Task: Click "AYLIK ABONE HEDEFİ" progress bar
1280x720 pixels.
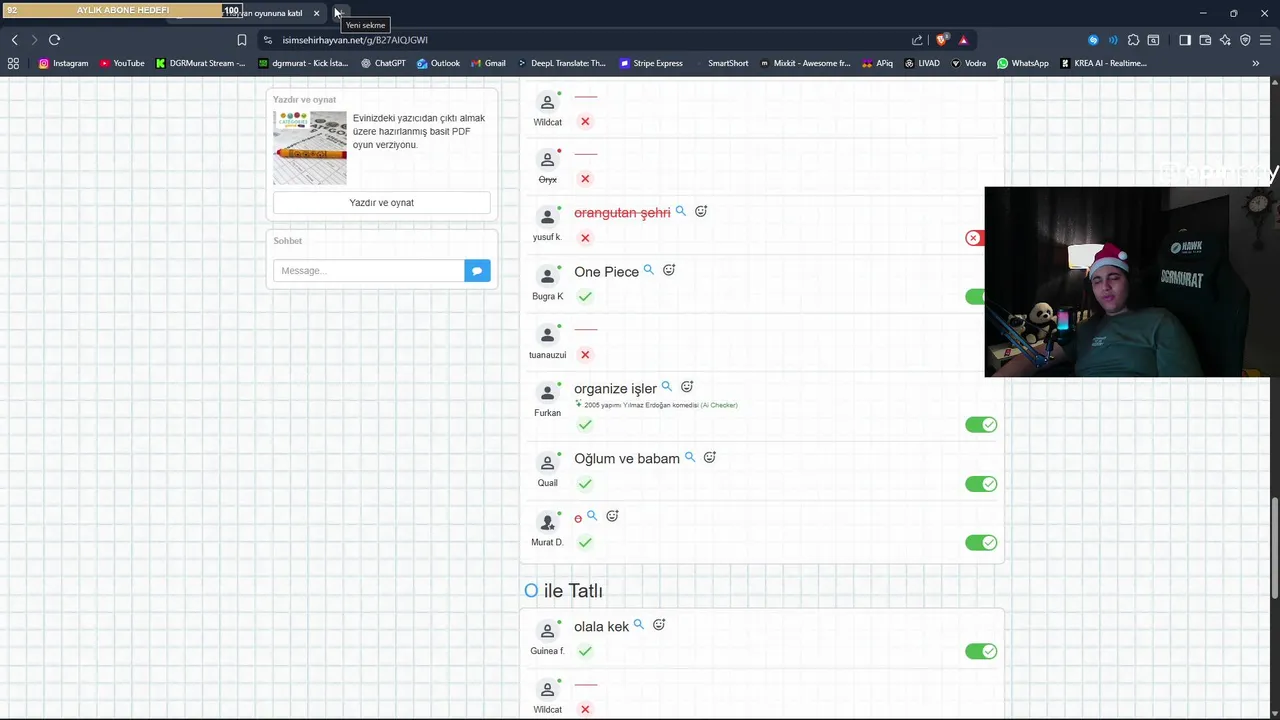Action: tap(123, 10)
